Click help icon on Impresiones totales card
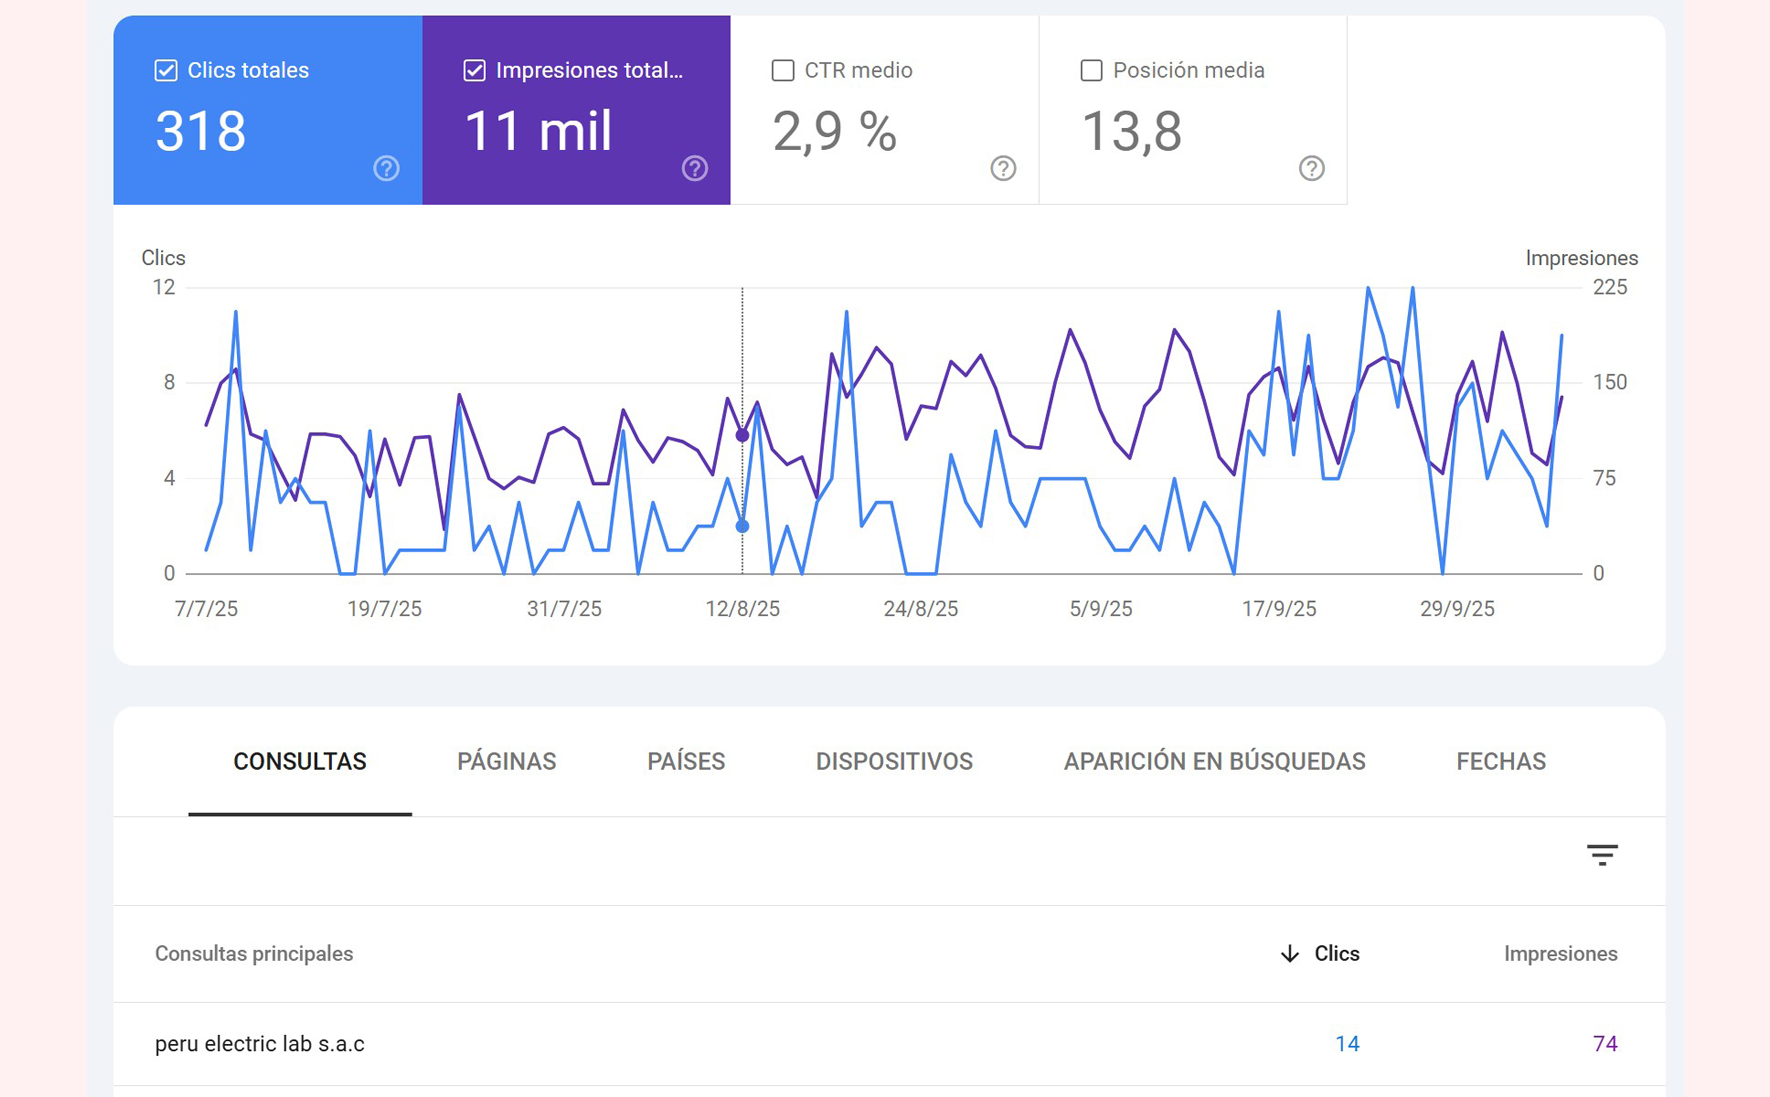The image size is (1770, 1097). (695, 168)
